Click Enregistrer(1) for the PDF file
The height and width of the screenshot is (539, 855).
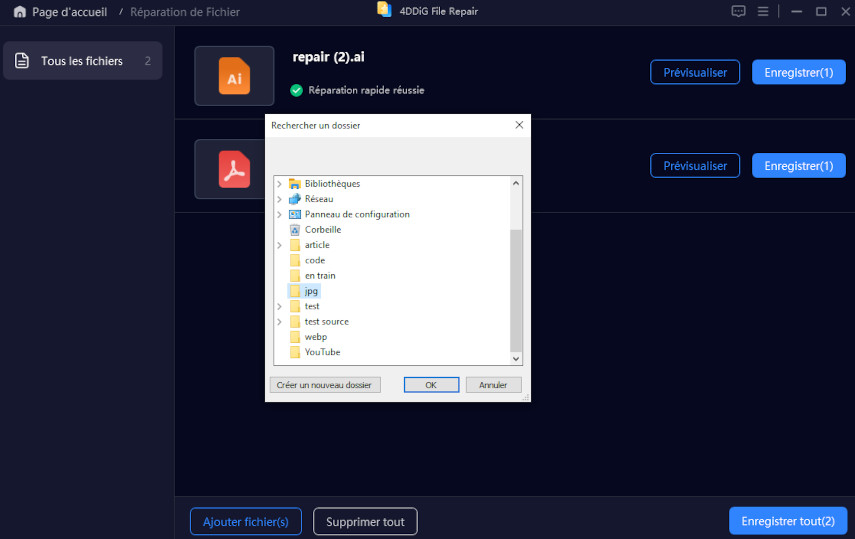pyautogui.click(x=799, y=165)
